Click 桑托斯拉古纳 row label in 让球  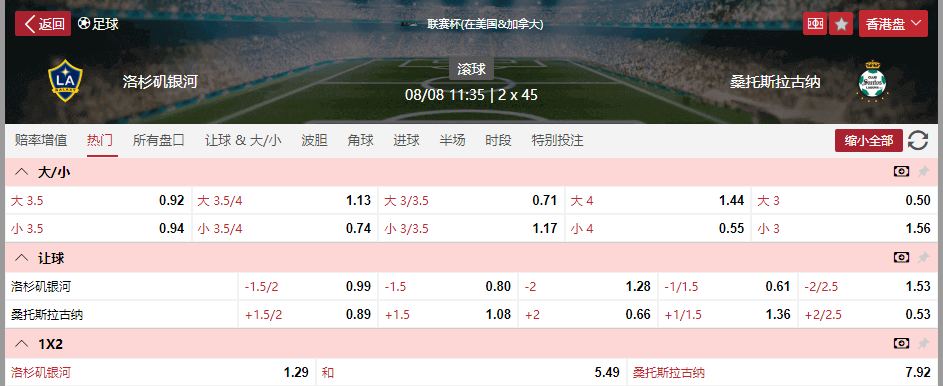click(47, 314)
